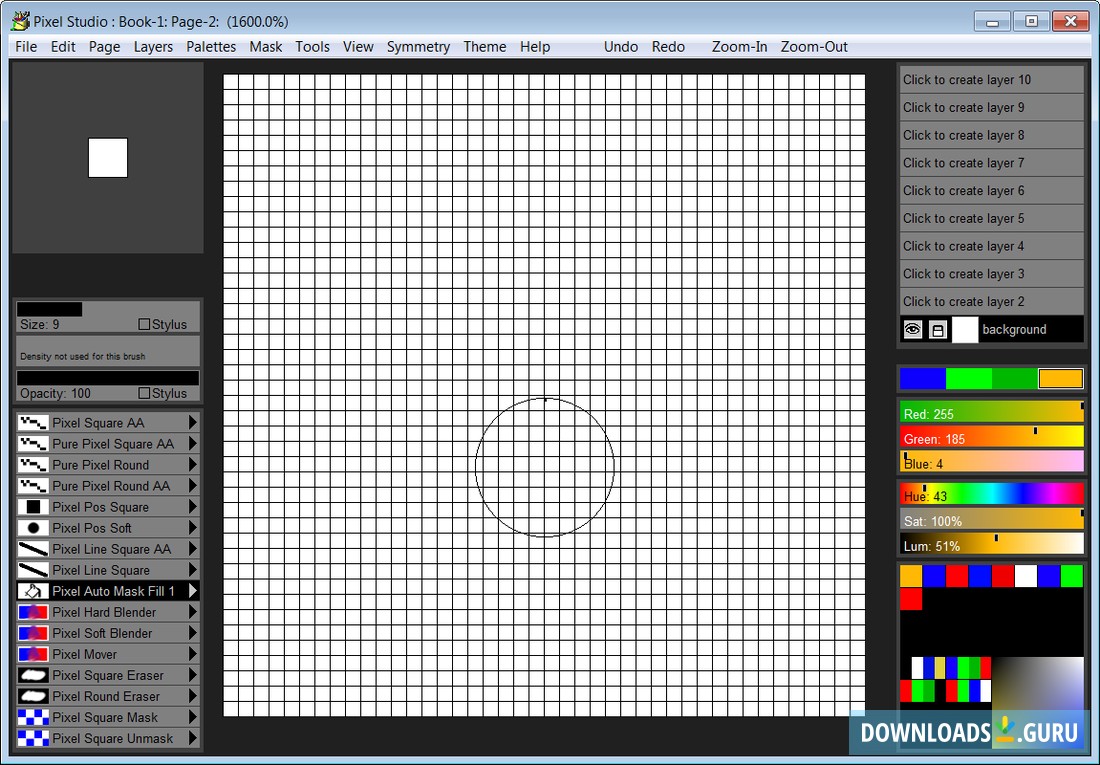Screen dimensions: 1100x765
Task: Adjust the Sat slider
Action: click(992, 521)
